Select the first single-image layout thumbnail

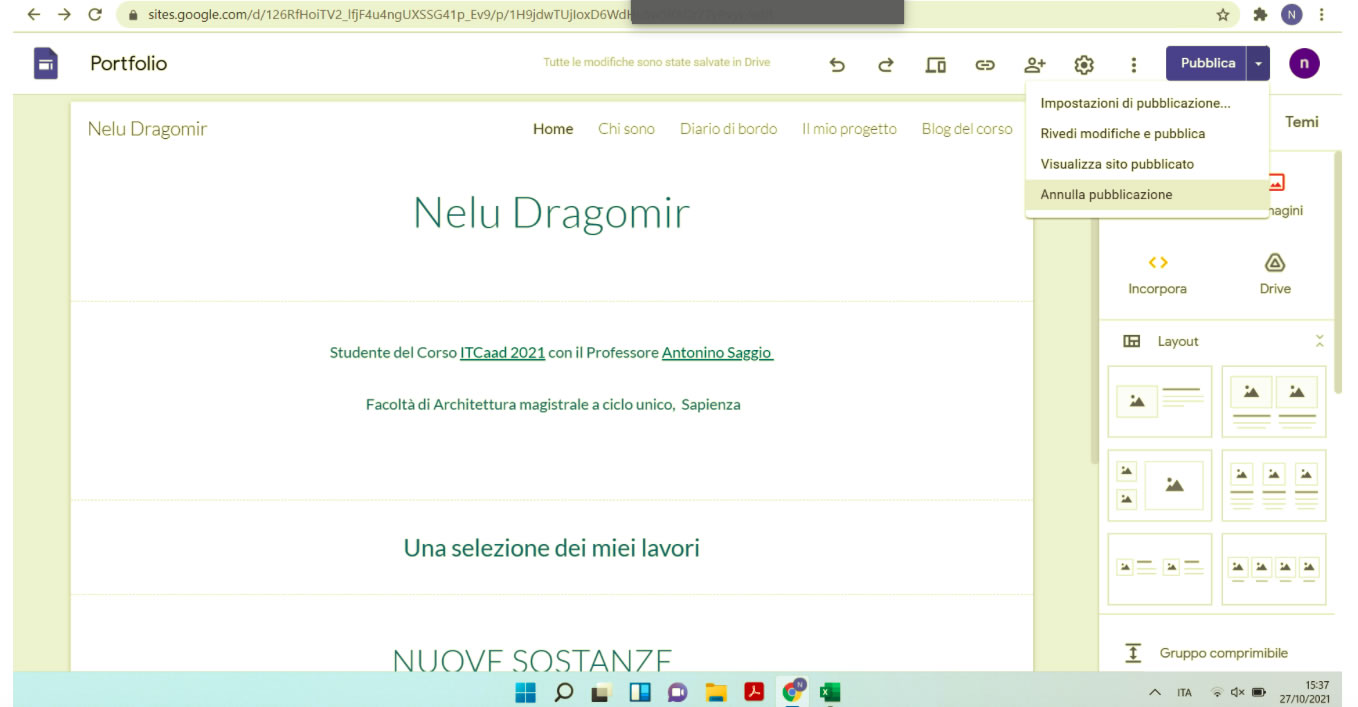click(1159, 401)
